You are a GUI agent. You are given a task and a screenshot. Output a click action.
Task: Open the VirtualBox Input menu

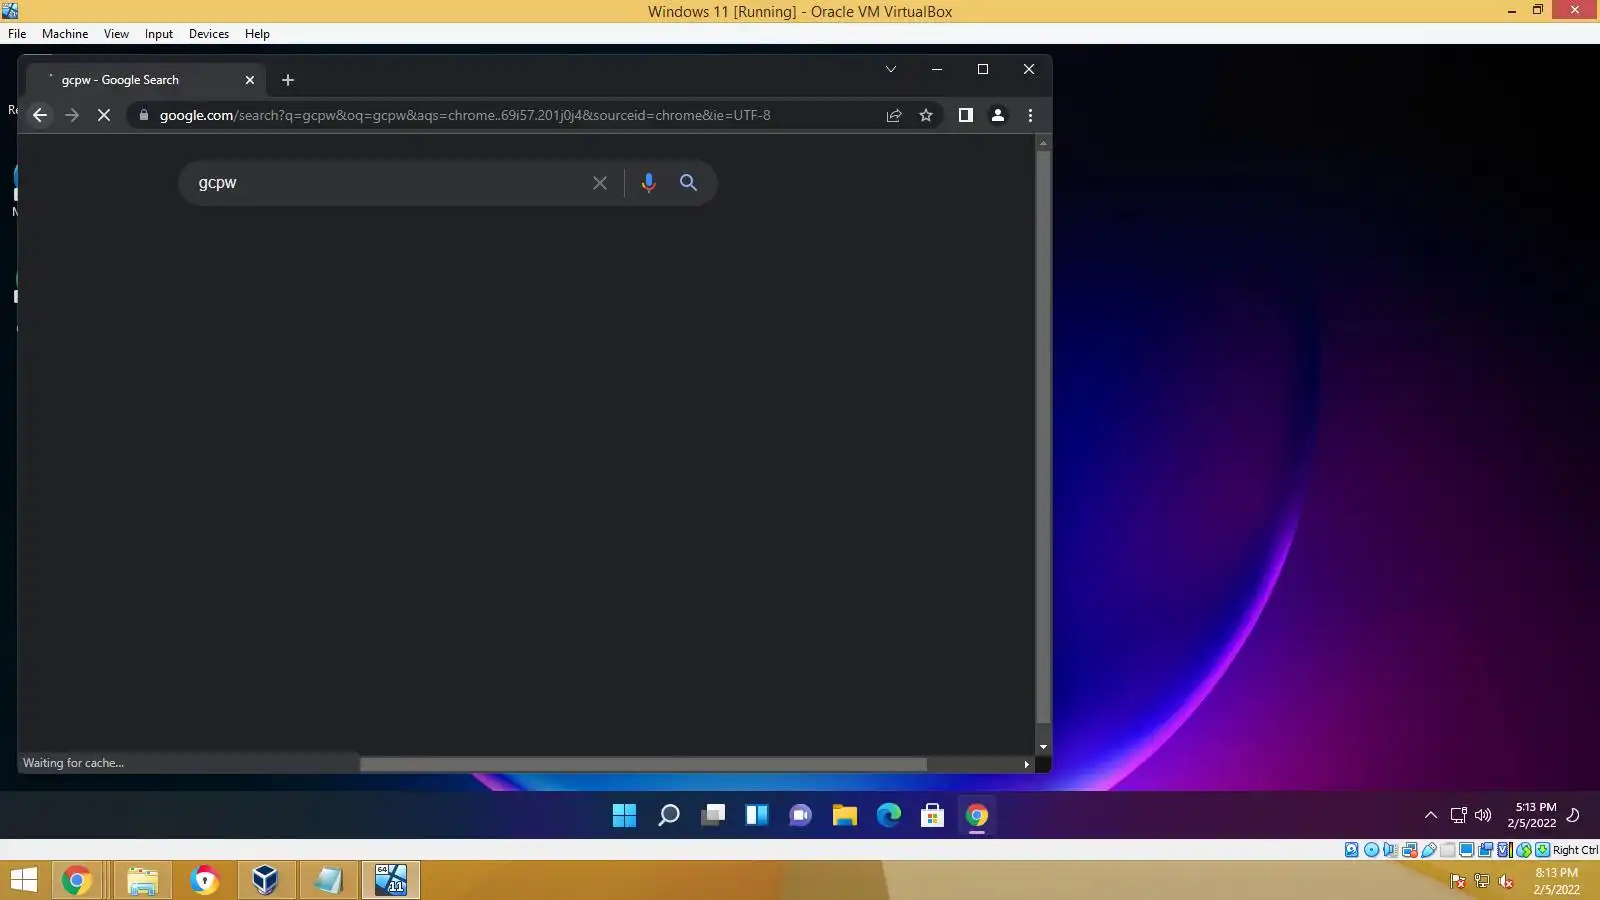pos(158,34)
